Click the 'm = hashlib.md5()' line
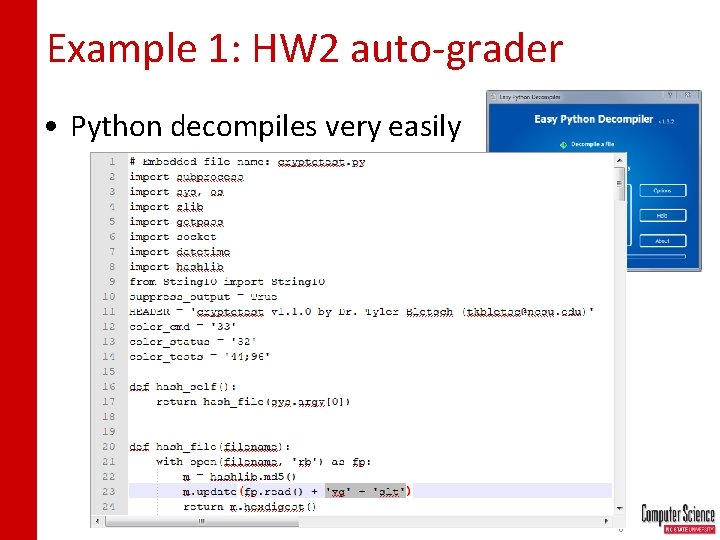This screenshot has height=540, width=720. 239,477
